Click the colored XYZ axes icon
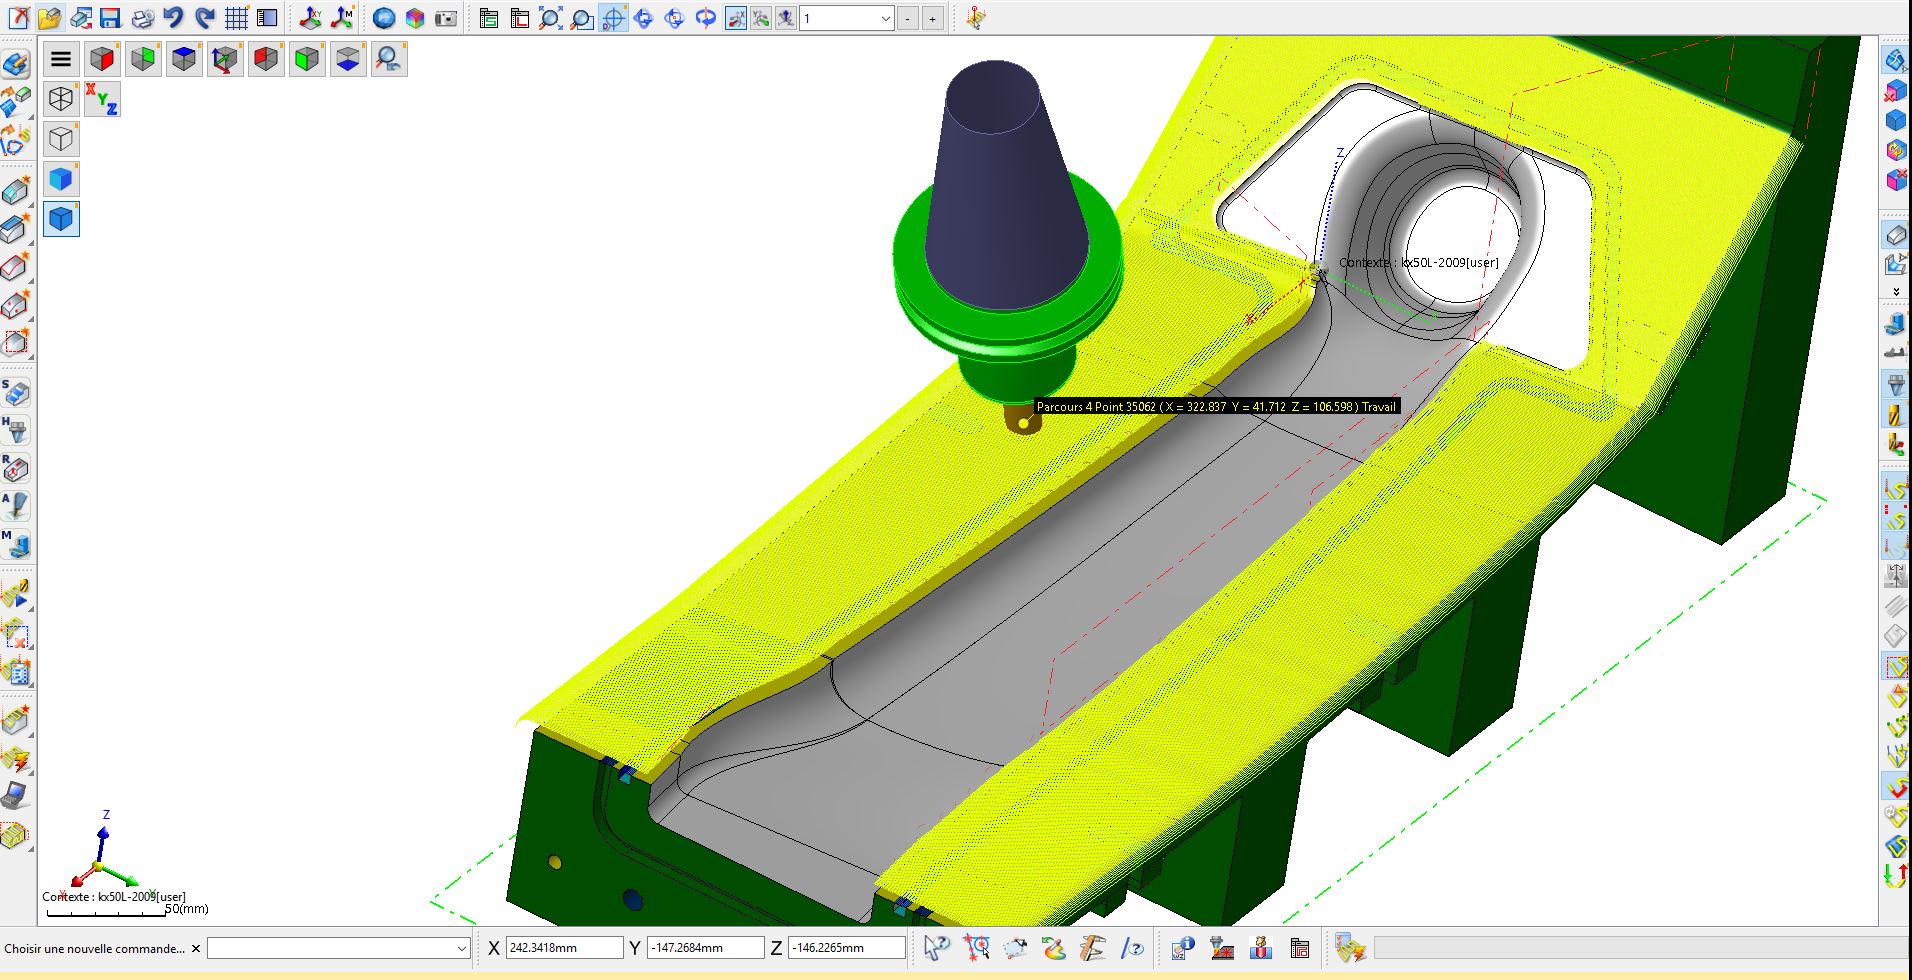 pyautogui.click(x=102, y=98)
